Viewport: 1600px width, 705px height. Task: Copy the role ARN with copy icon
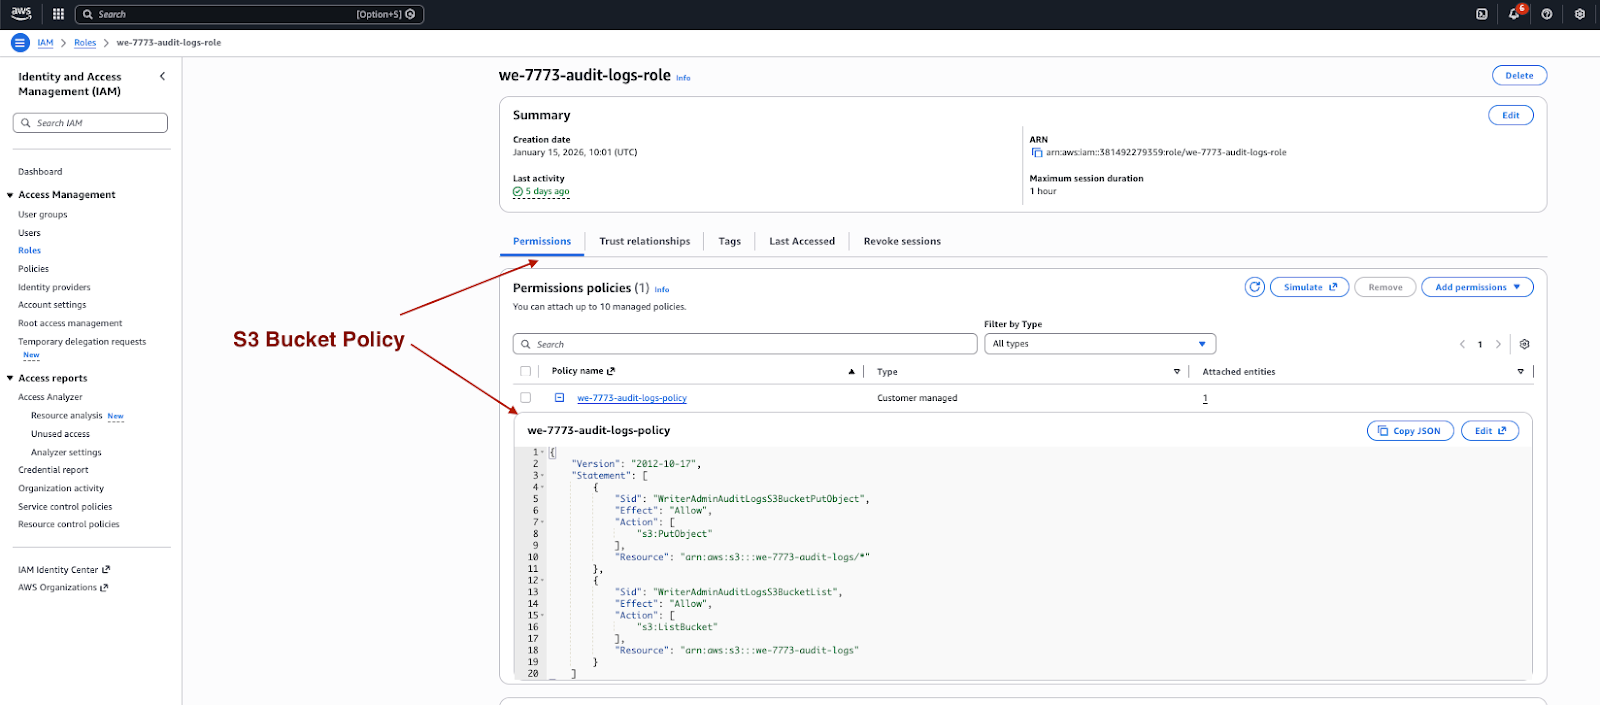[x=1037, y=153]
